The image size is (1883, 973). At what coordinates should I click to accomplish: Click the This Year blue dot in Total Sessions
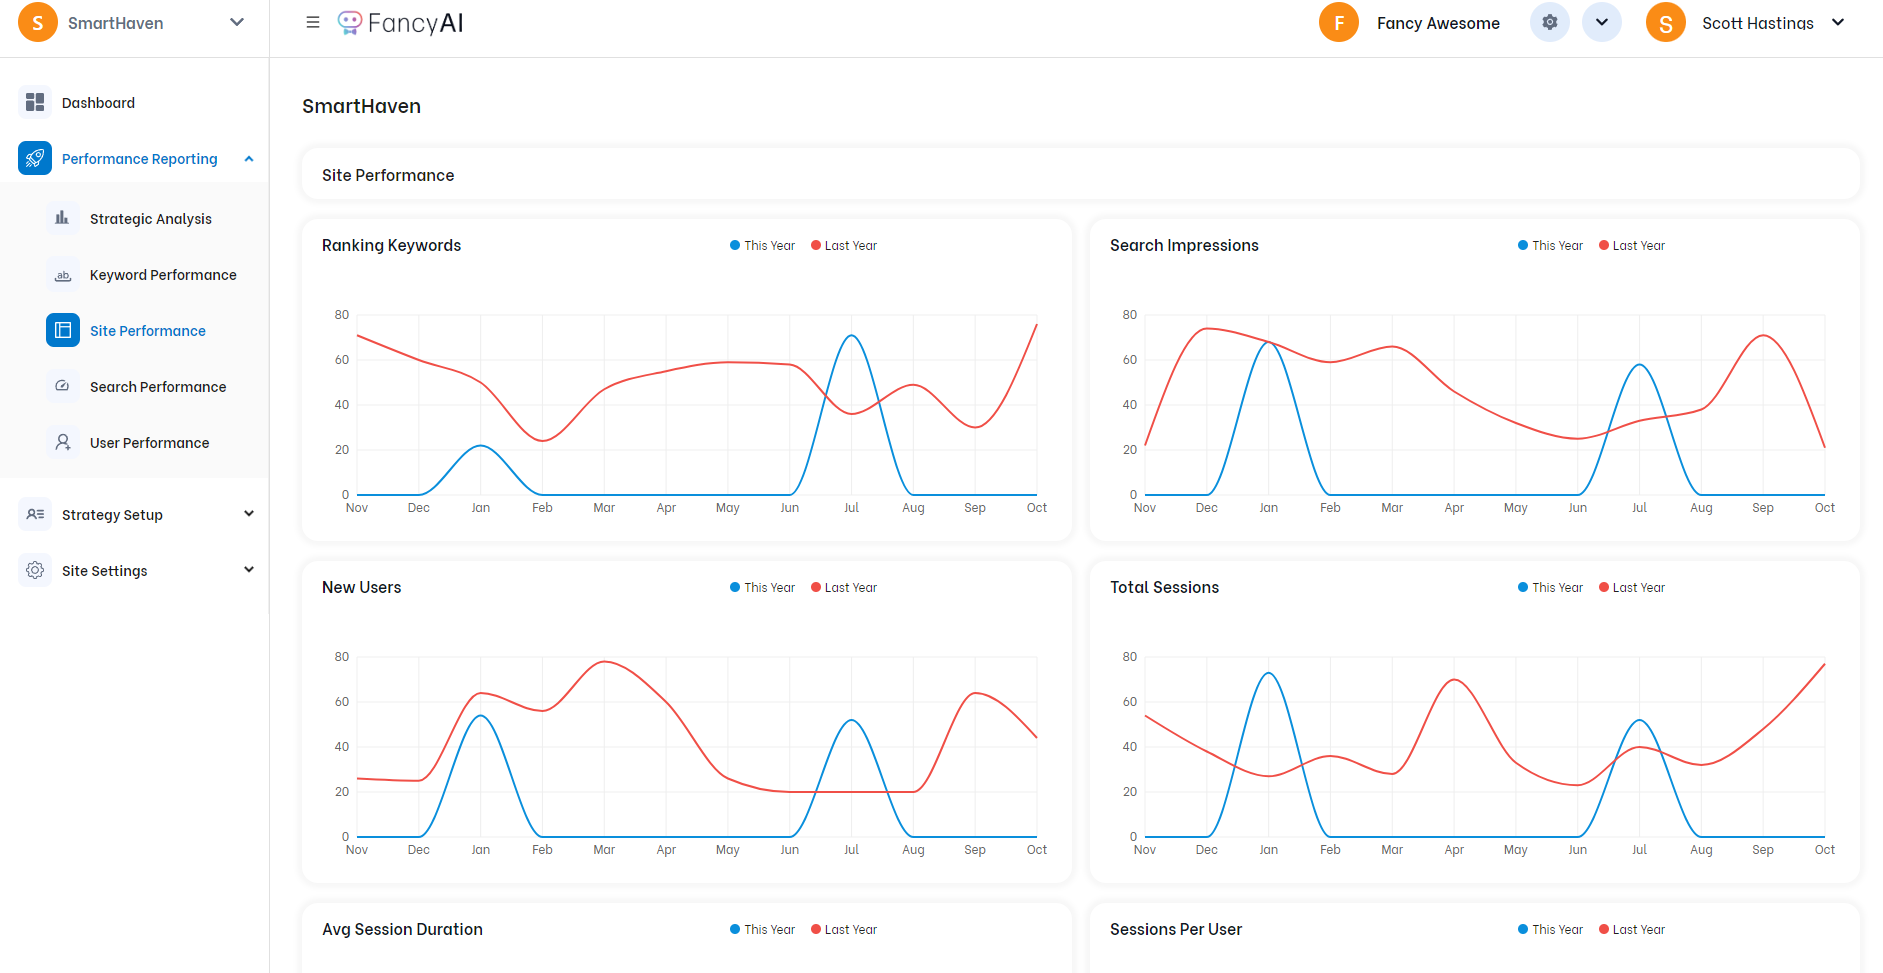click(x=1523, y=588)
